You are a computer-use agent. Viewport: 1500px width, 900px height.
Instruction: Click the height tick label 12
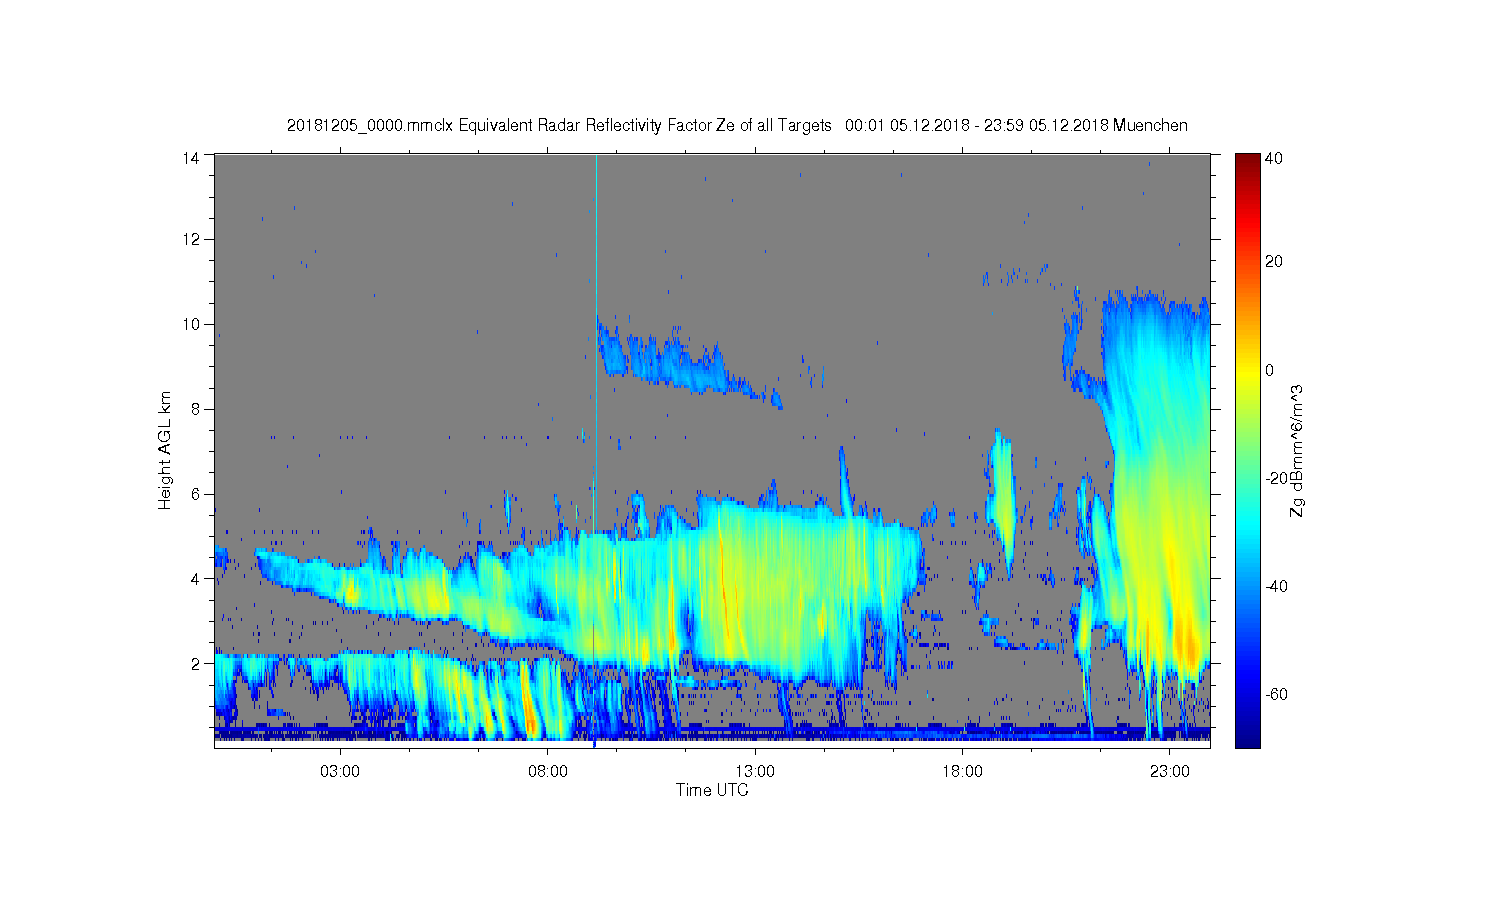click(x=192, y=239)
